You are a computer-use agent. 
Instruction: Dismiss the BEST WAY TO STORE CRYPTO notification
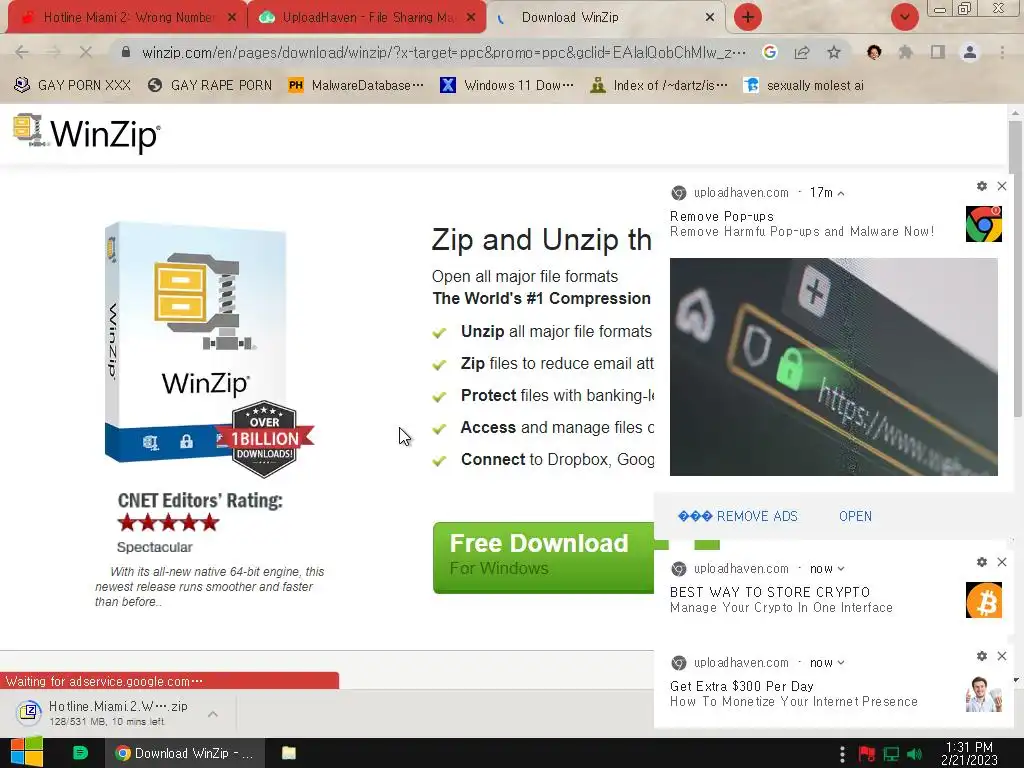1002,562
